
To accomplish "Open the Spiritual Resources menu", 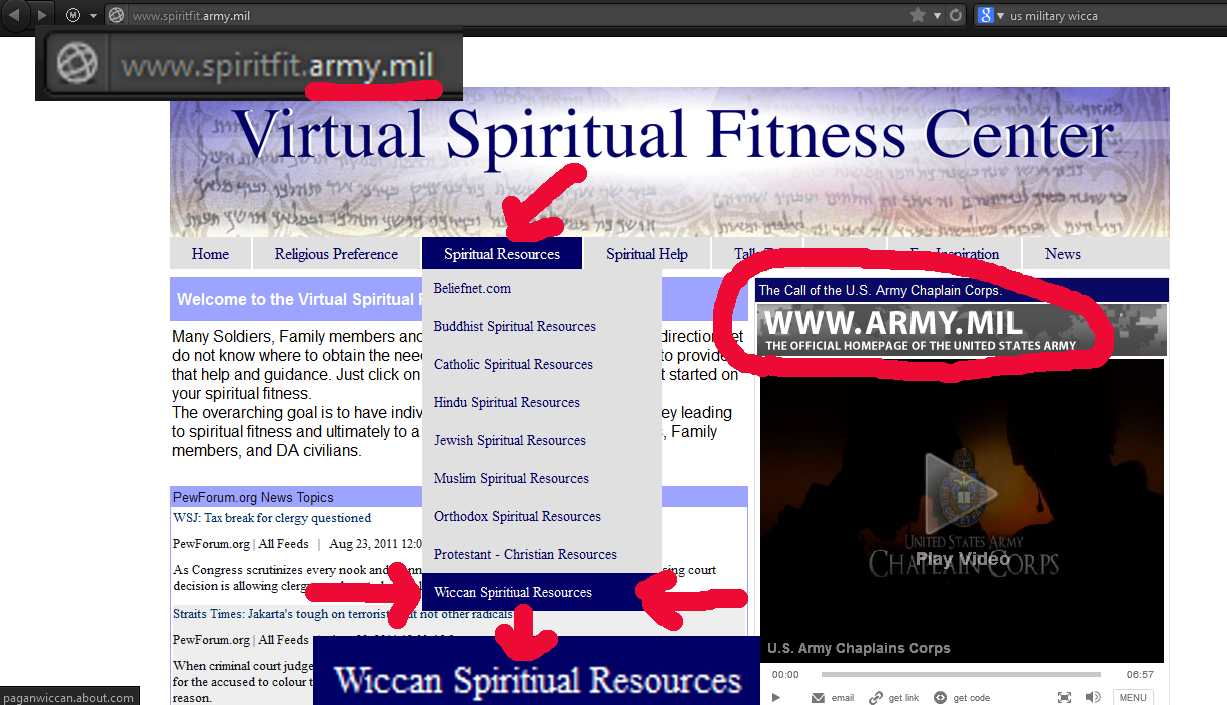I will (502, 254).
